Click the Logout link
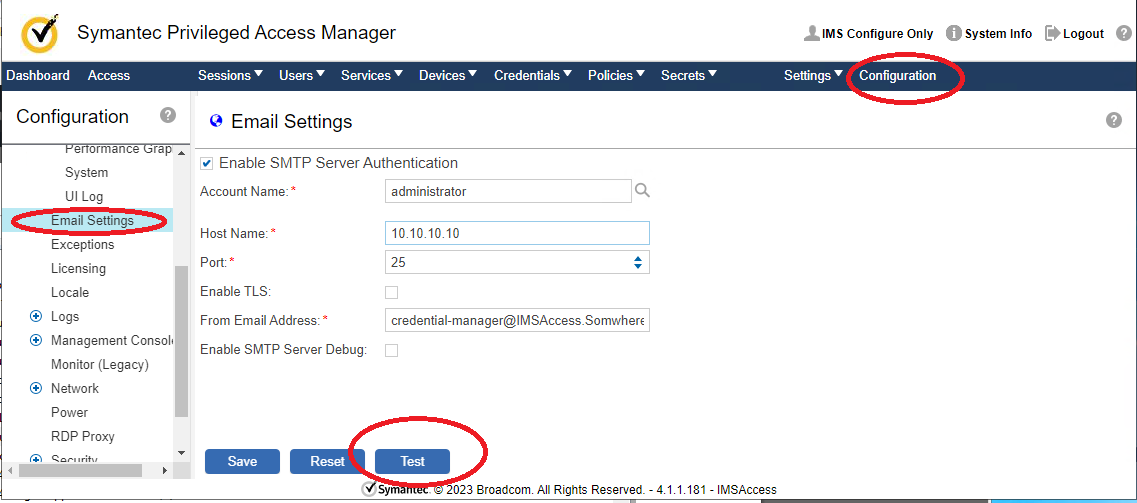The image size is (1137, 503). [1083, 33]
